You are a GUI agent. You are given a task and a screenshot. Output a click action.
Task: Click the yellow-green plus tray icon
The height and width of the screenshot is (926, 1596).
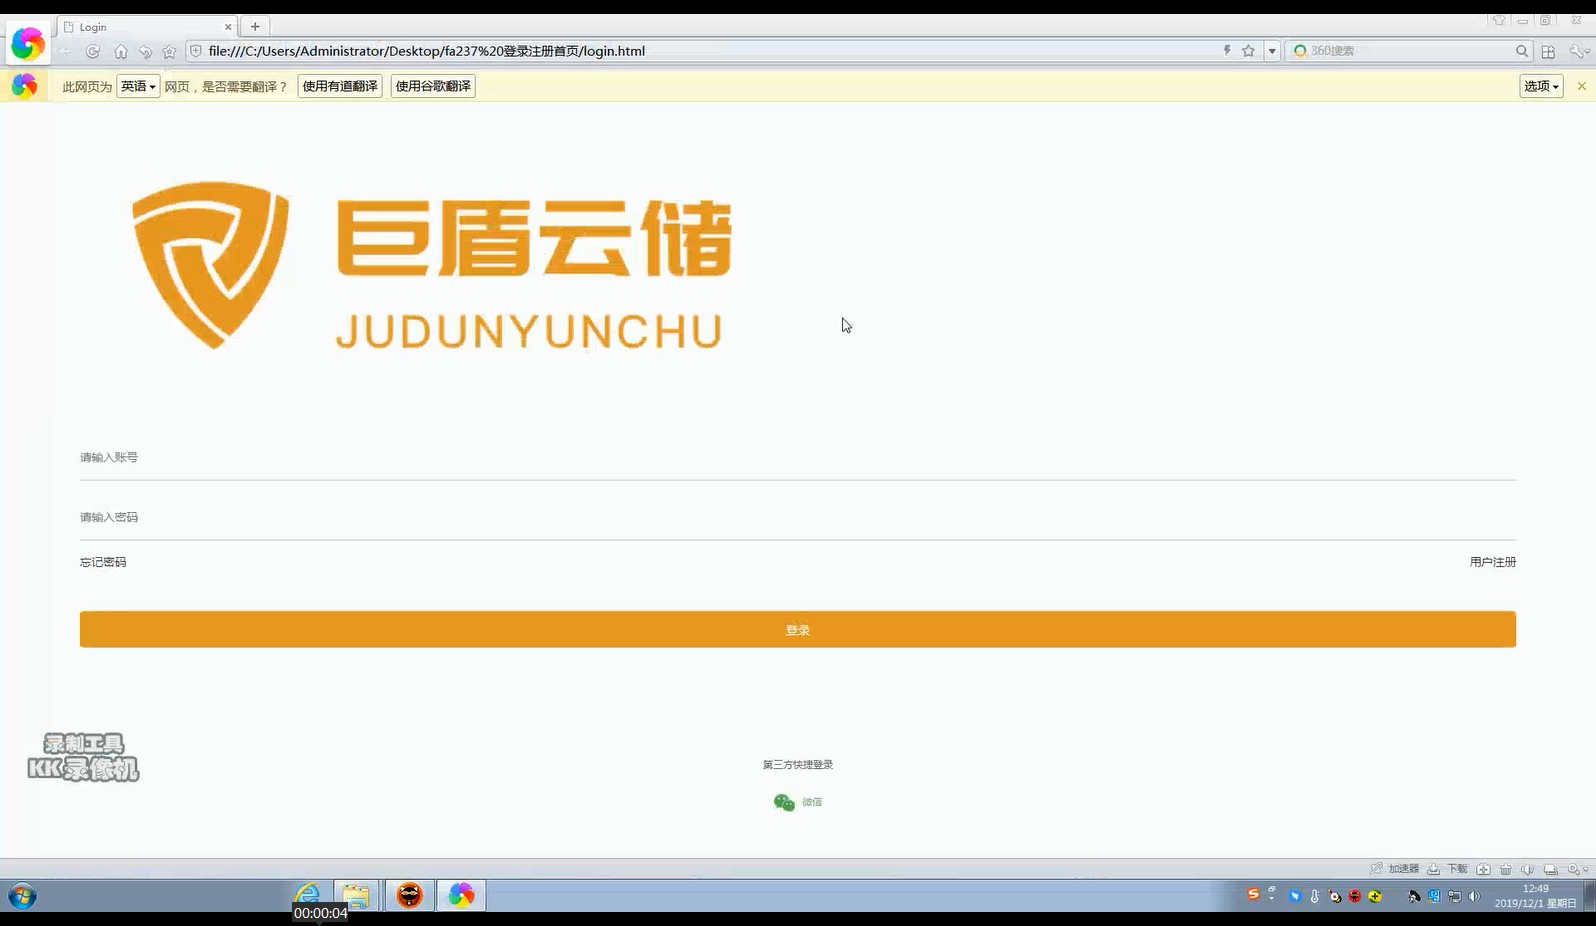(x=1375, y=896)
